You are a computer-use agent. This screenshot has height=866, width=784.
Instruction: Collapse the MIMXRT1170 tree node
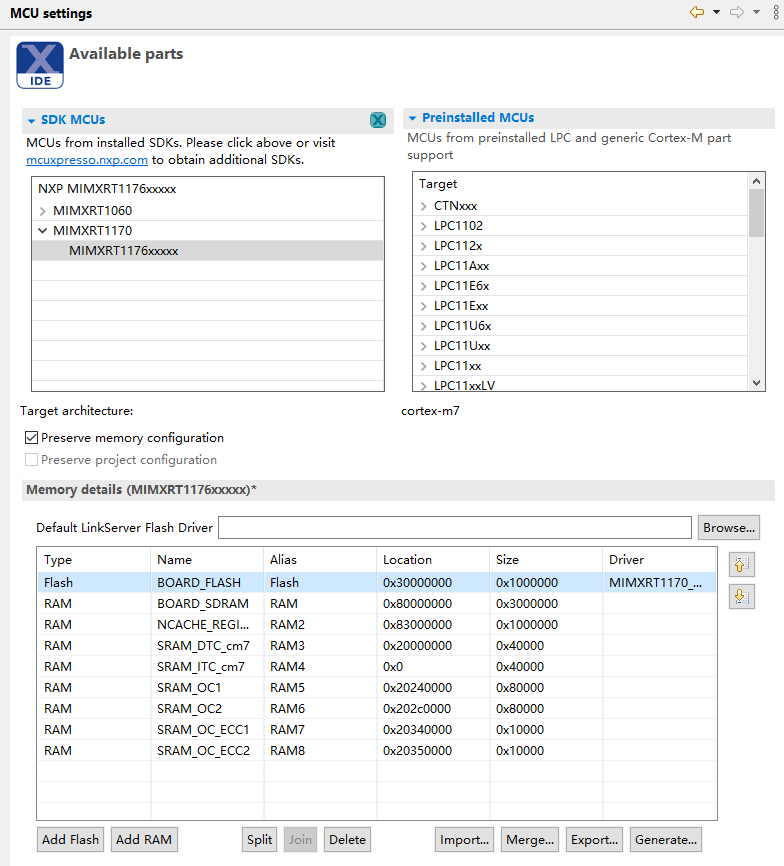point(43,231)
